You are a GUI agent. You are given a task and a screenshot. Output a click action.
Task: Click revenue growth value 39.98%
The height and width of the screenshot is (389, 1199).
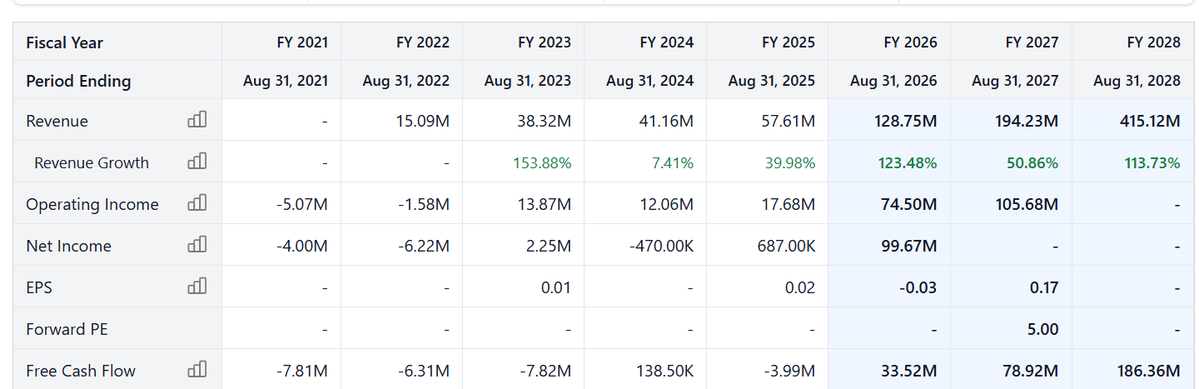point(789,163)
